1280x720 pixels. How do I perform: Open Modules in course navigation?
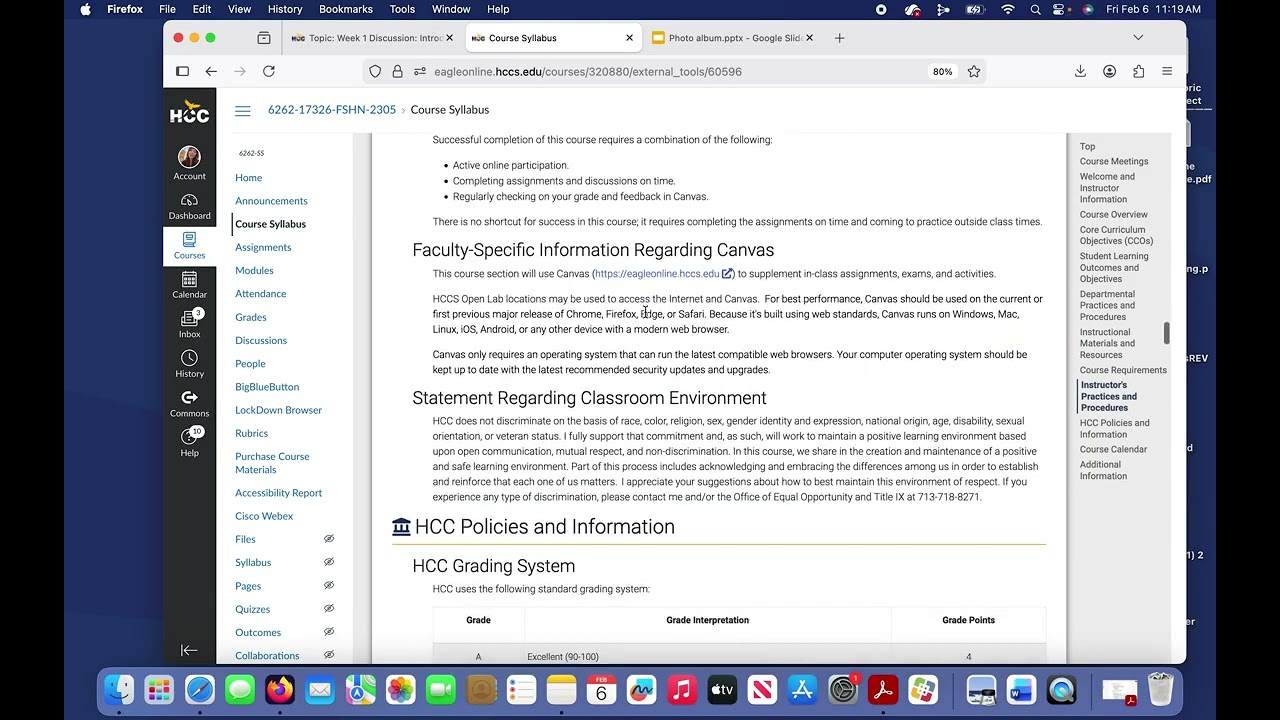(254, 270)
